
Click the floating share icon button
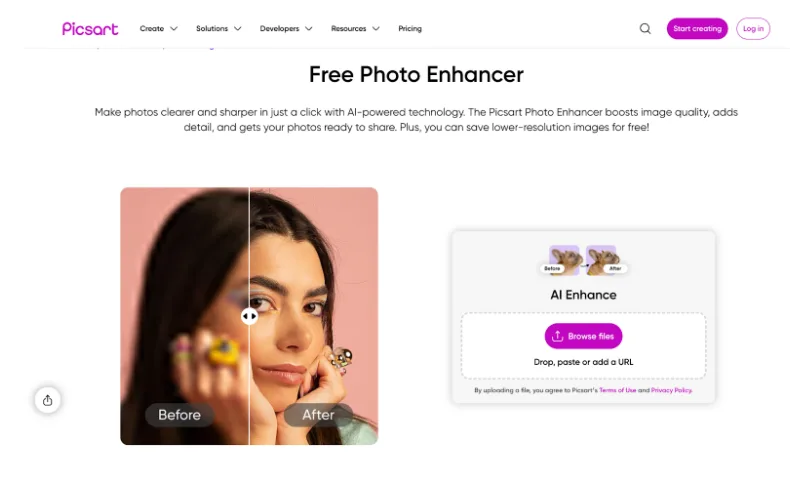(x=48, y=400)
